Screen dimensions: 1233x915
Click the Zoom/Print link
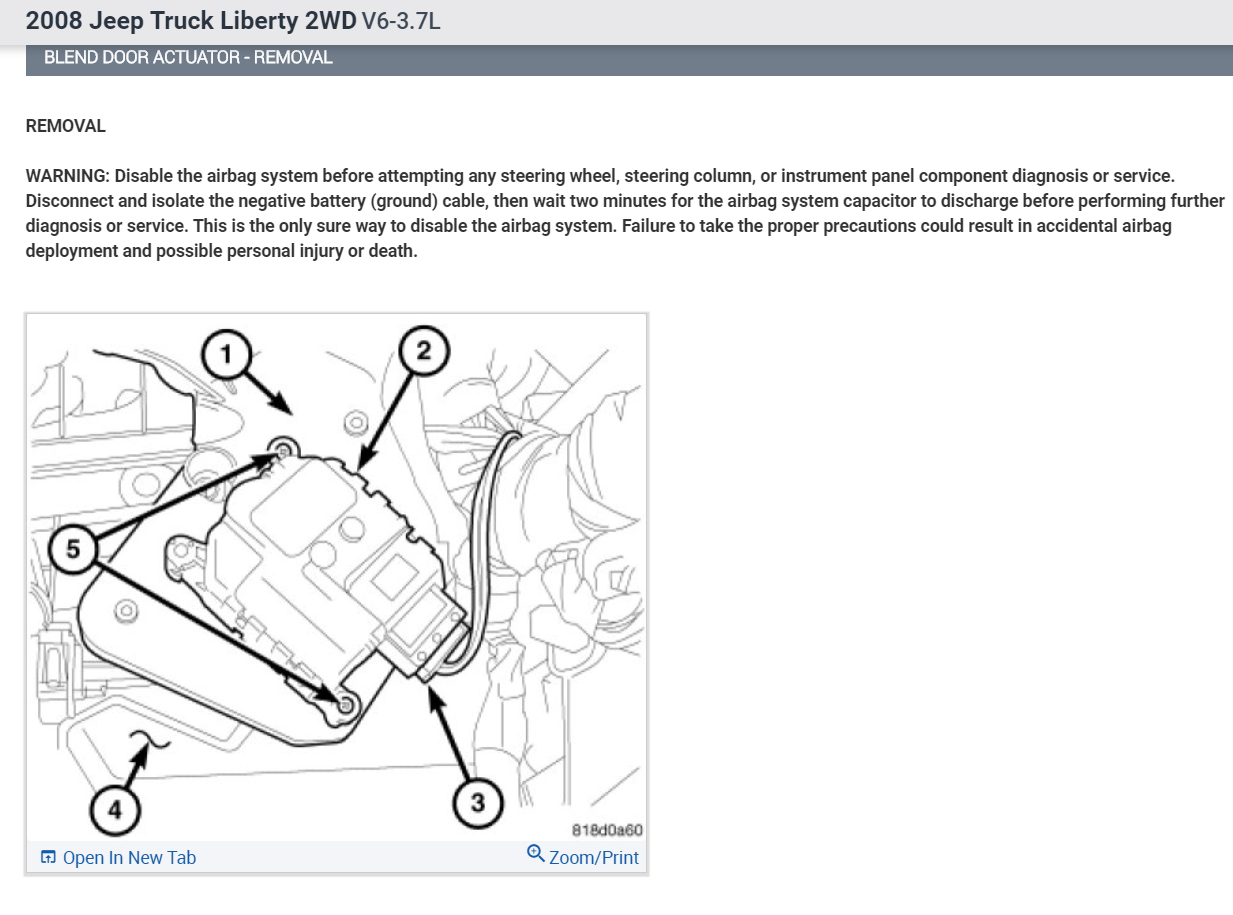[583, 857]
